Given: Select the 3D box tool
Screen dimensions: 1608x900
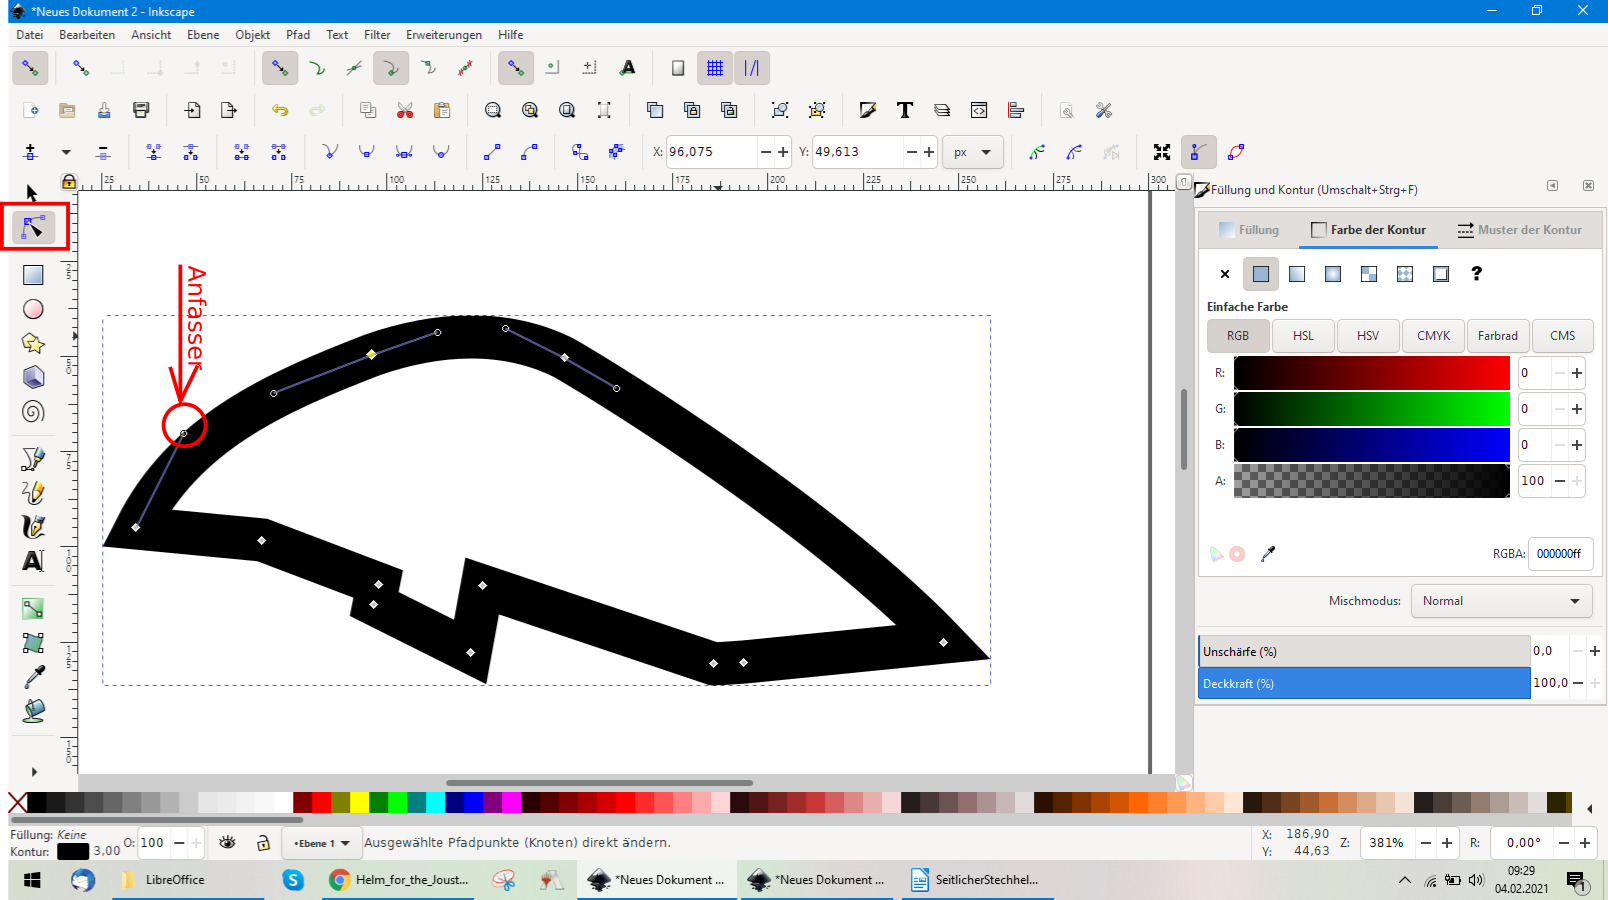Looking at the screenshot, I should point(33,377).
